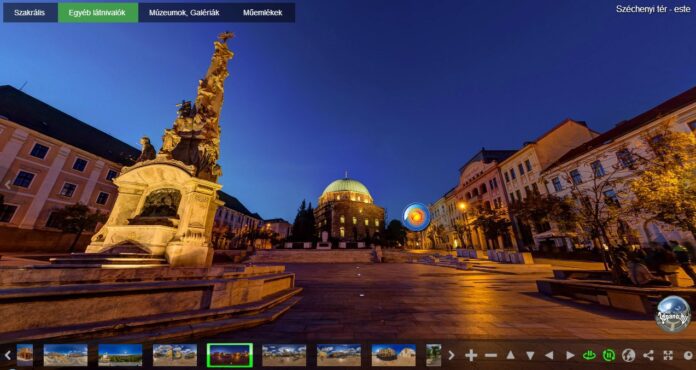Toggle the green gyroscope icon
Screen dimensions: 696x370
click(609, 355)
